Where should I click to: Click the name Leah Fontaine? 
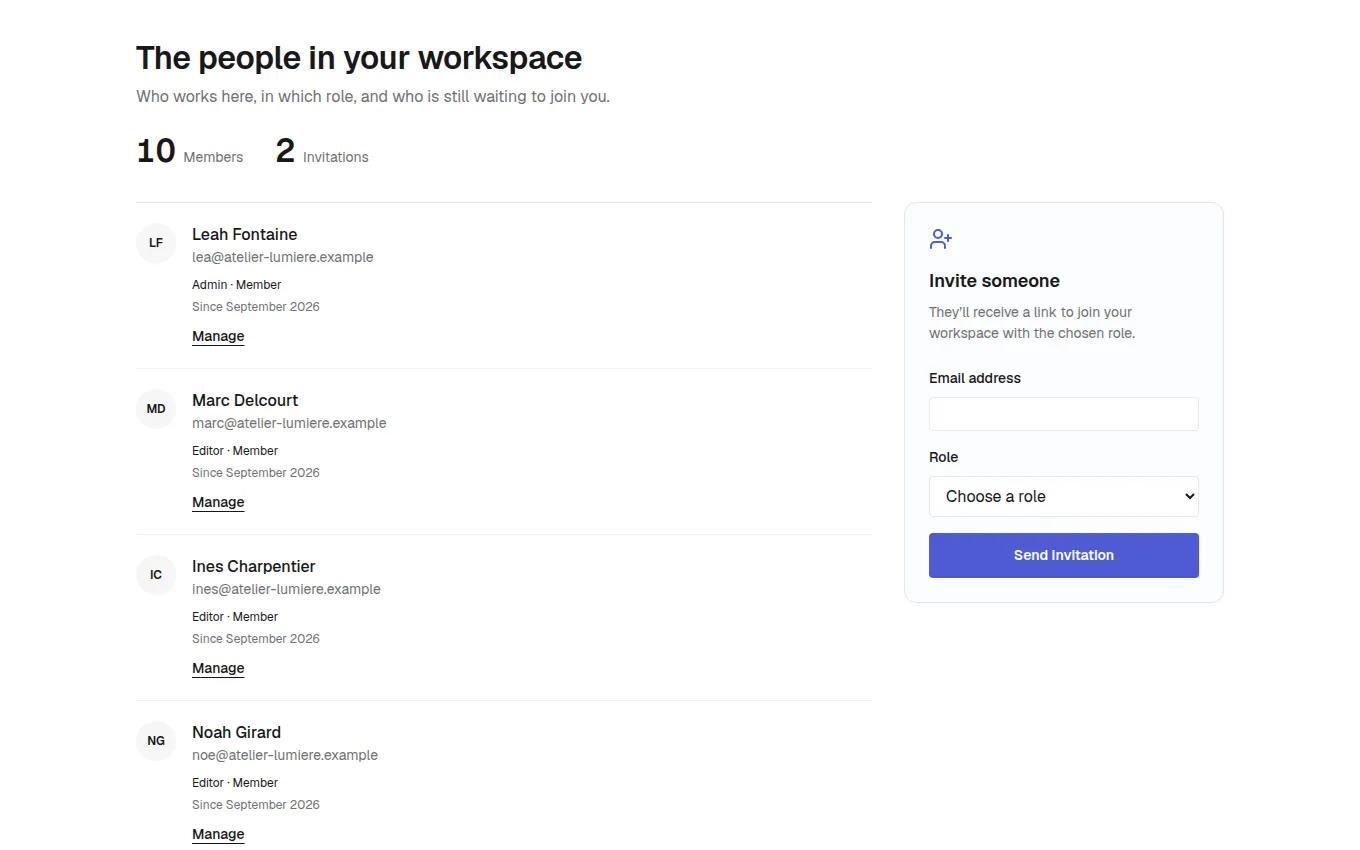[245, 234]
